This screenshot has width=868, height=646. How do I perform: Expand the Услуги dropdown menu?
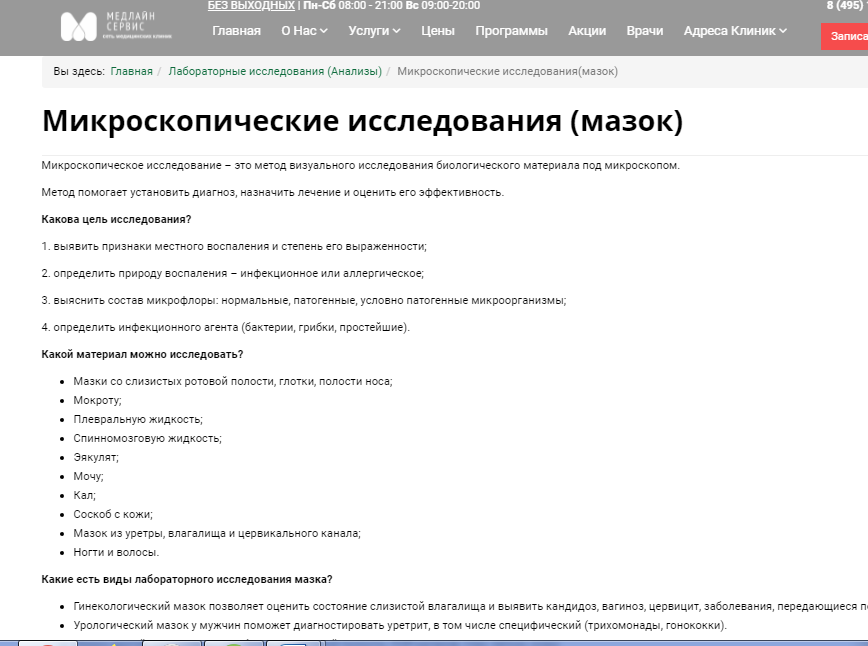373,30
